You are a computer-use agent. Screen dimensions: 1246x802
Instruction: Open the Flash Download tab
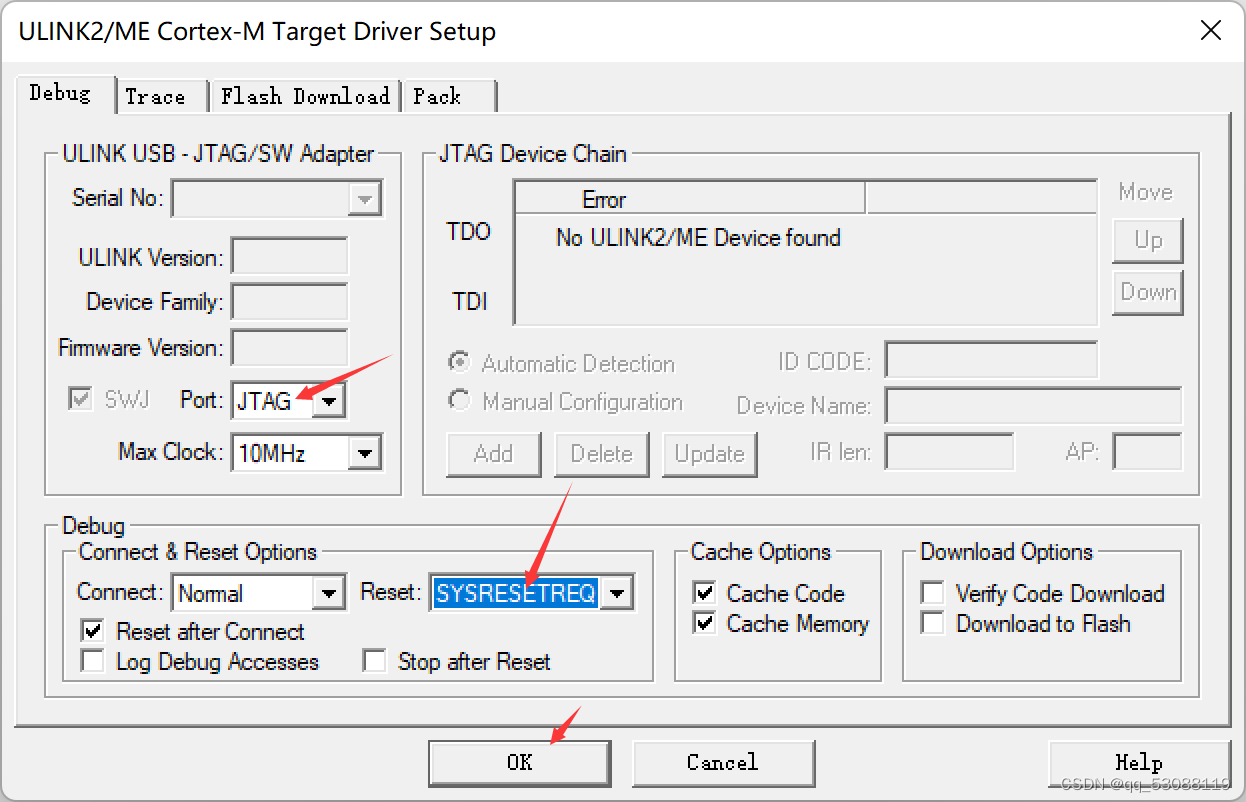(x=304, y=96)
